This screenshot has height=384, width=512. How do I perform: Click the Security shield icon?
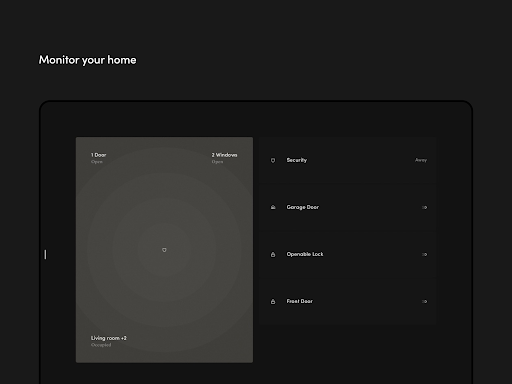coord(273,160)
